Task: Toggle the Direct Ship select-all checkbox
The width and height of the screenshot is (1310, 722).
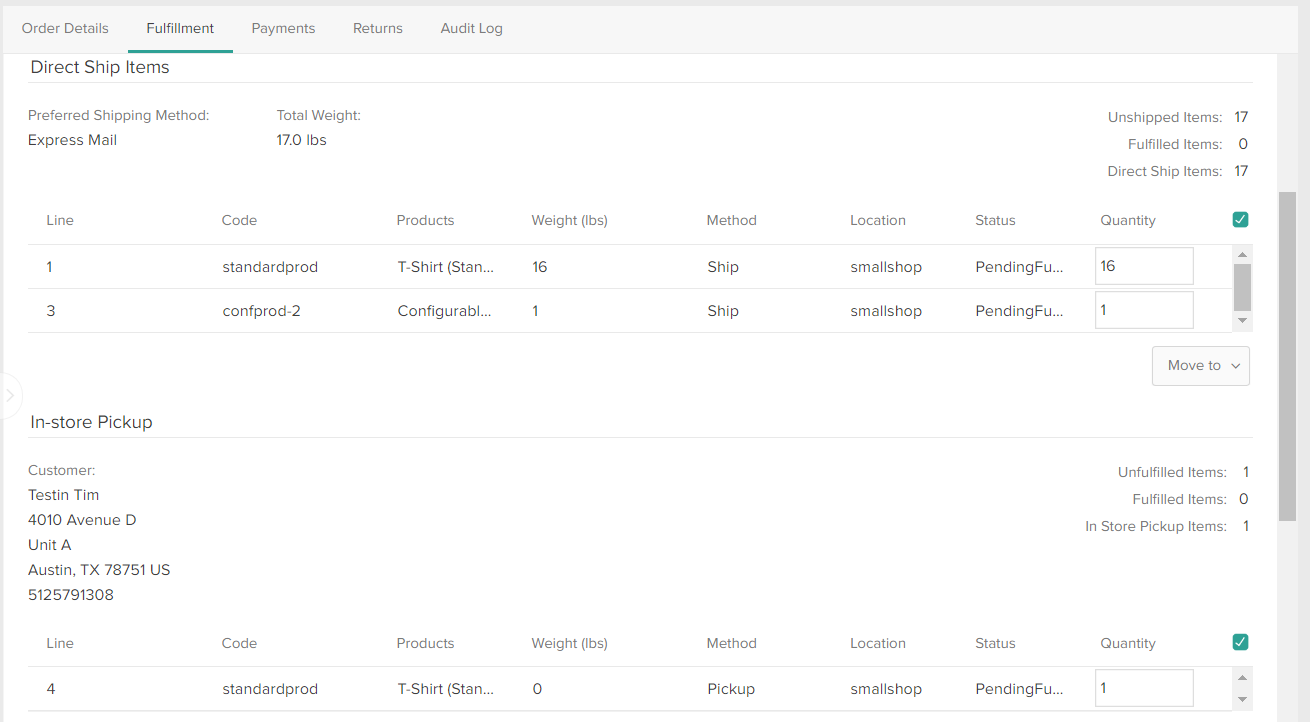Action: click(x=1240, y=219)
